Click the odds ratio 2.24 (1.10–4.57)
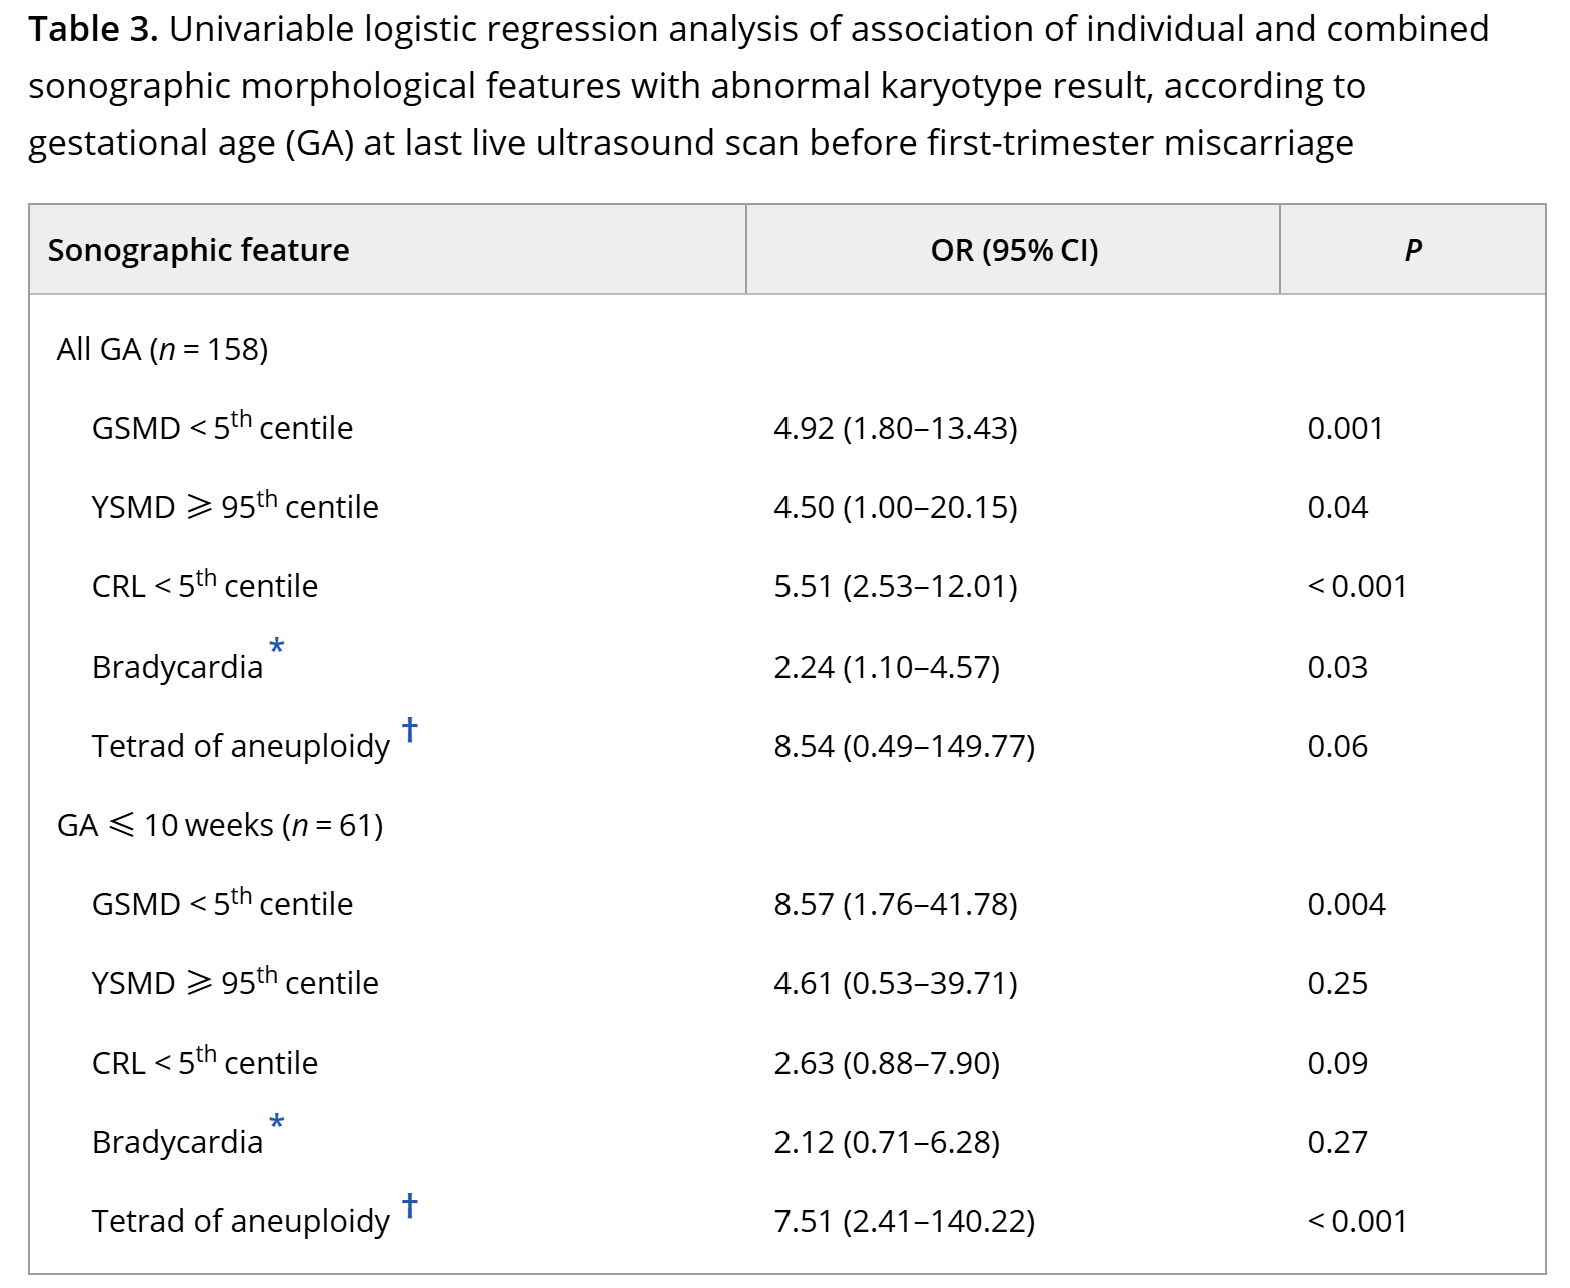This screenshot has width=1570, height=1288. tap(886, 667)
